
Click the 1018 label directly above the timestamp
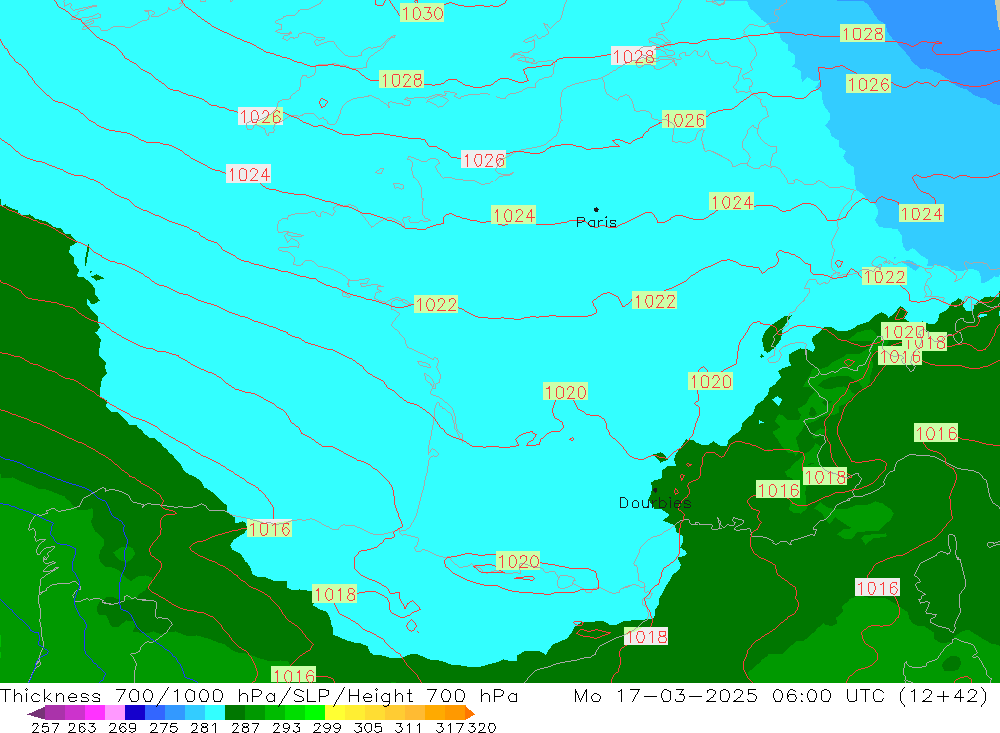click(646, 637)
